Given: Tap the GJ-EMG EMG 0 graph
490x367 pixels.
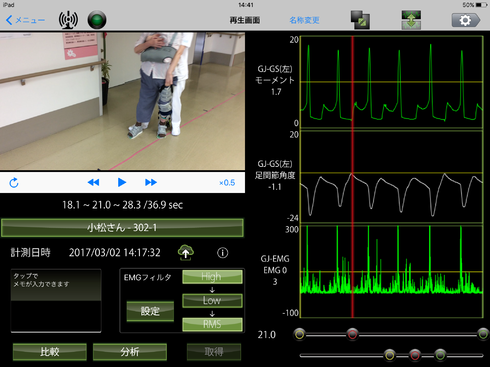Looking at the screenshot, I should click(392, 271).
